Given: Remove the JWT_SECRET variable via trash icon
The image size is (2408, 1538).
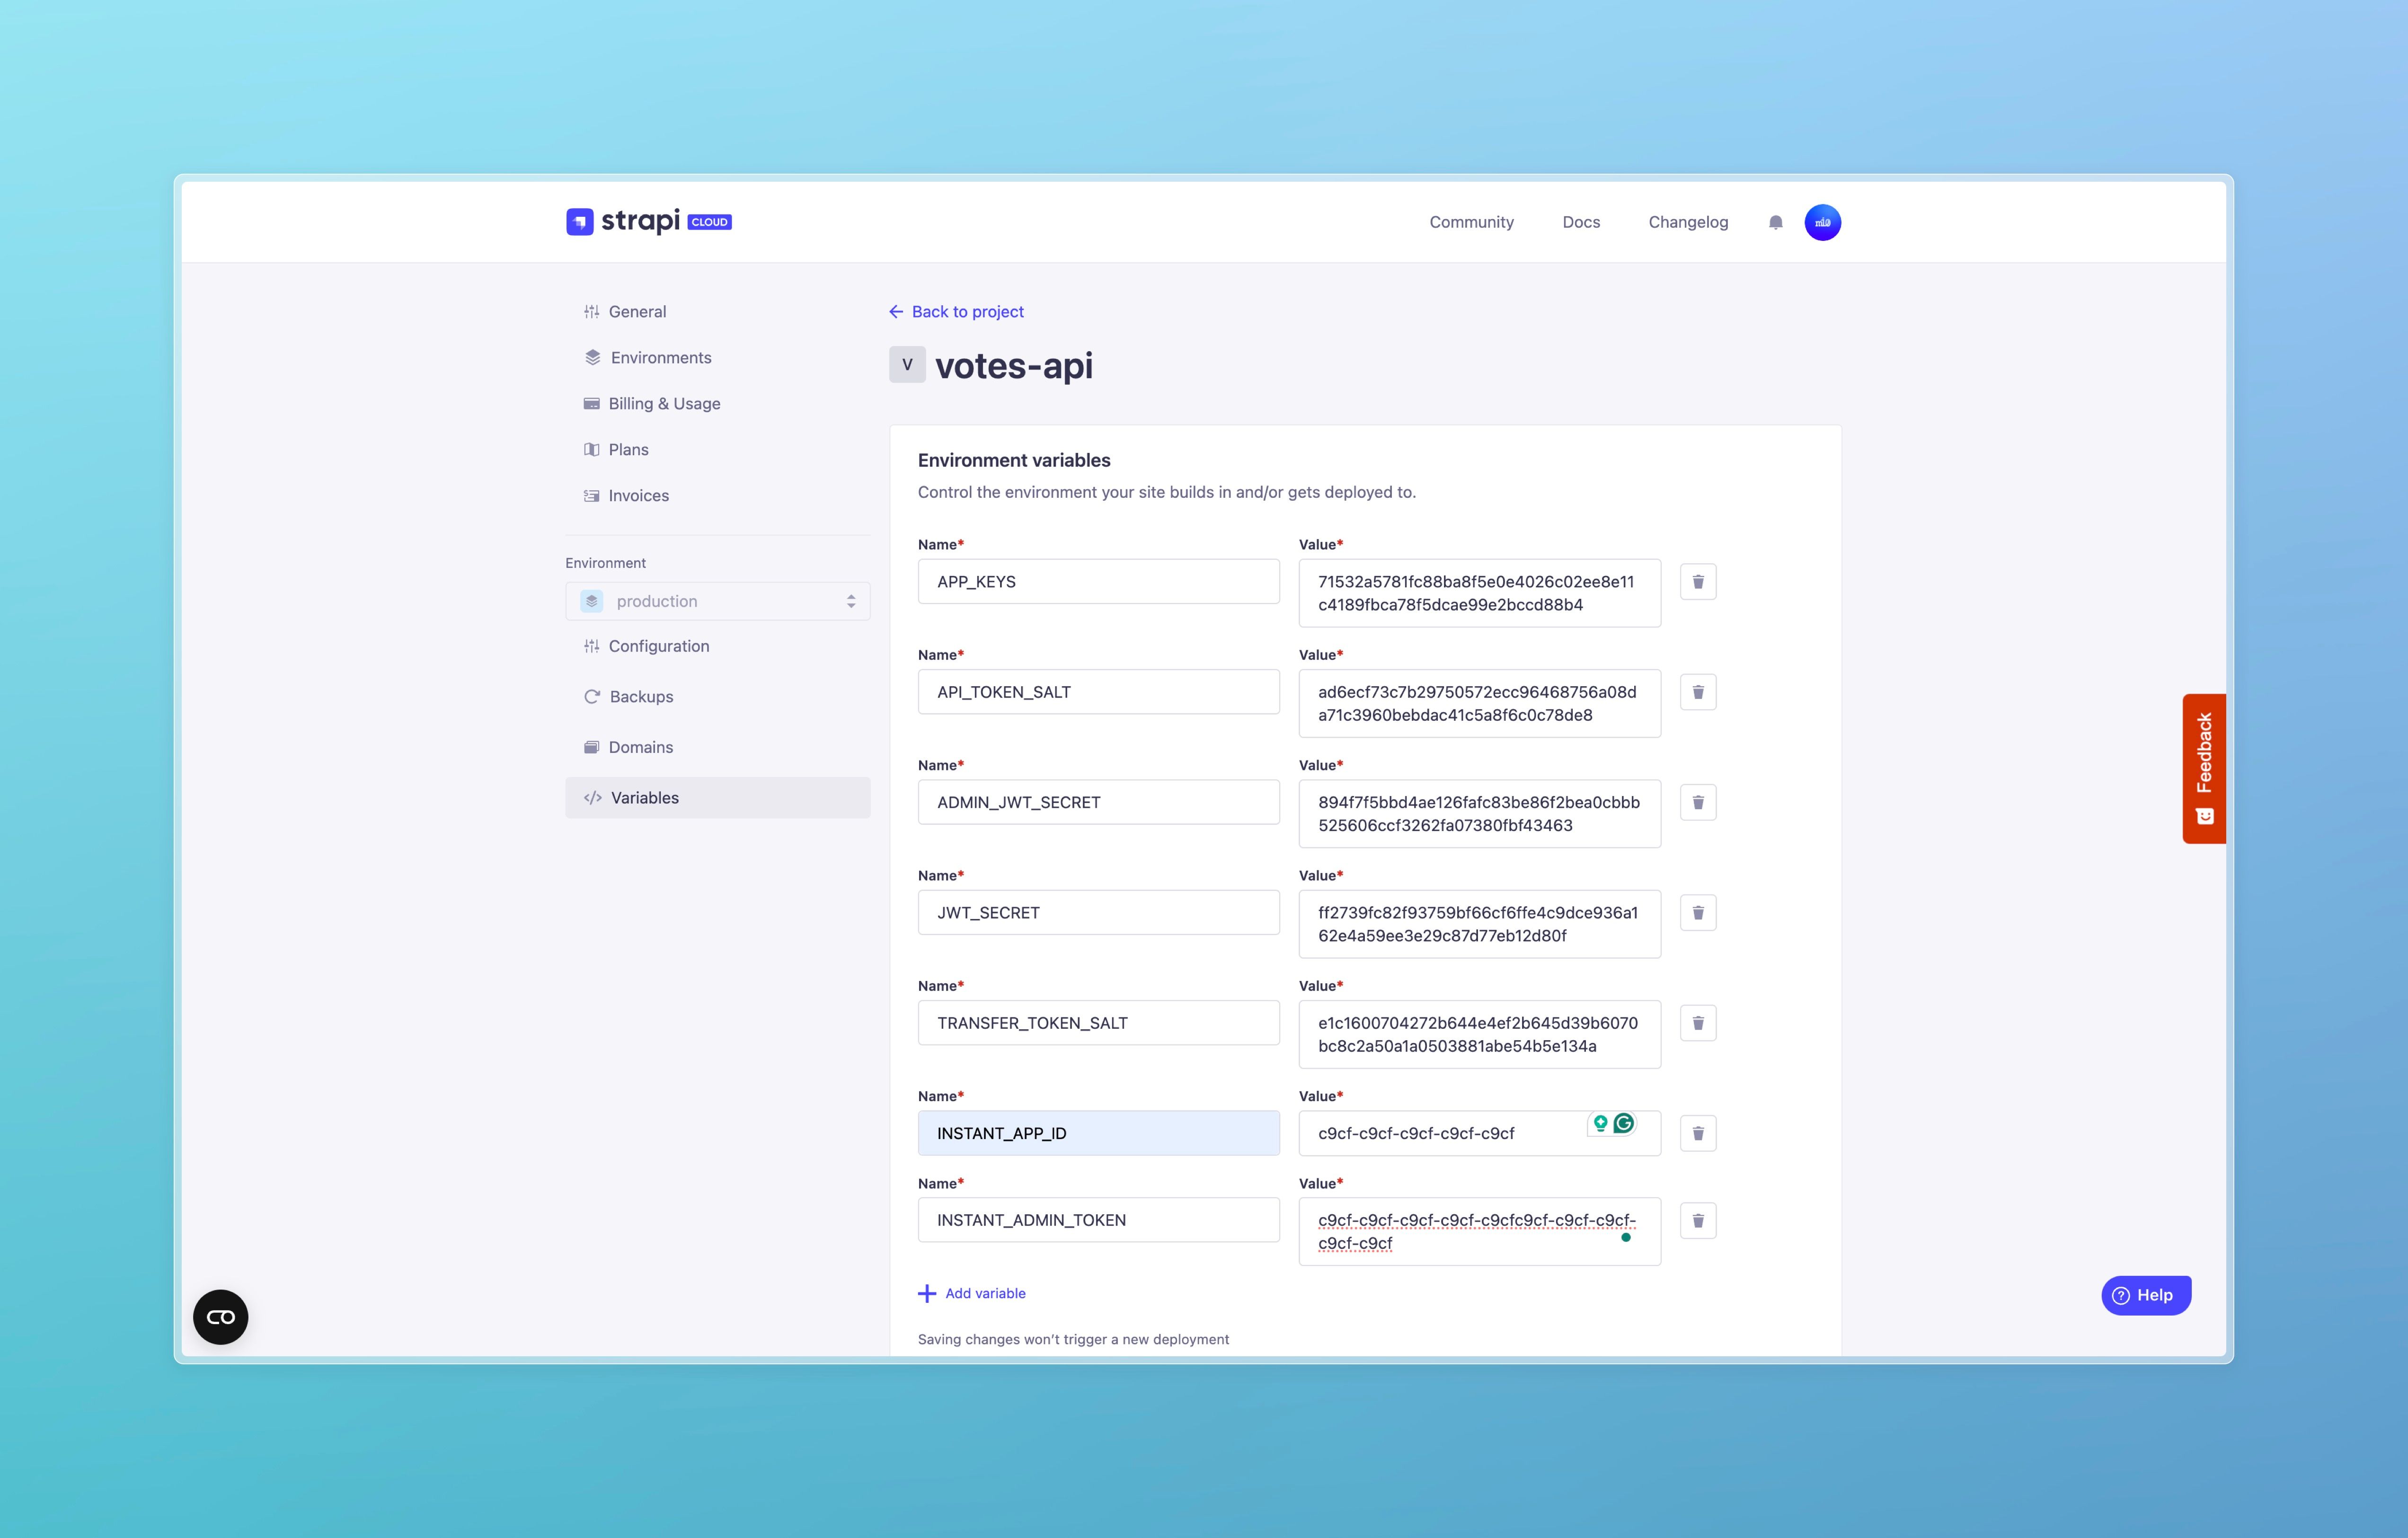Looking at the screenshot, I should click(1697, 912).
